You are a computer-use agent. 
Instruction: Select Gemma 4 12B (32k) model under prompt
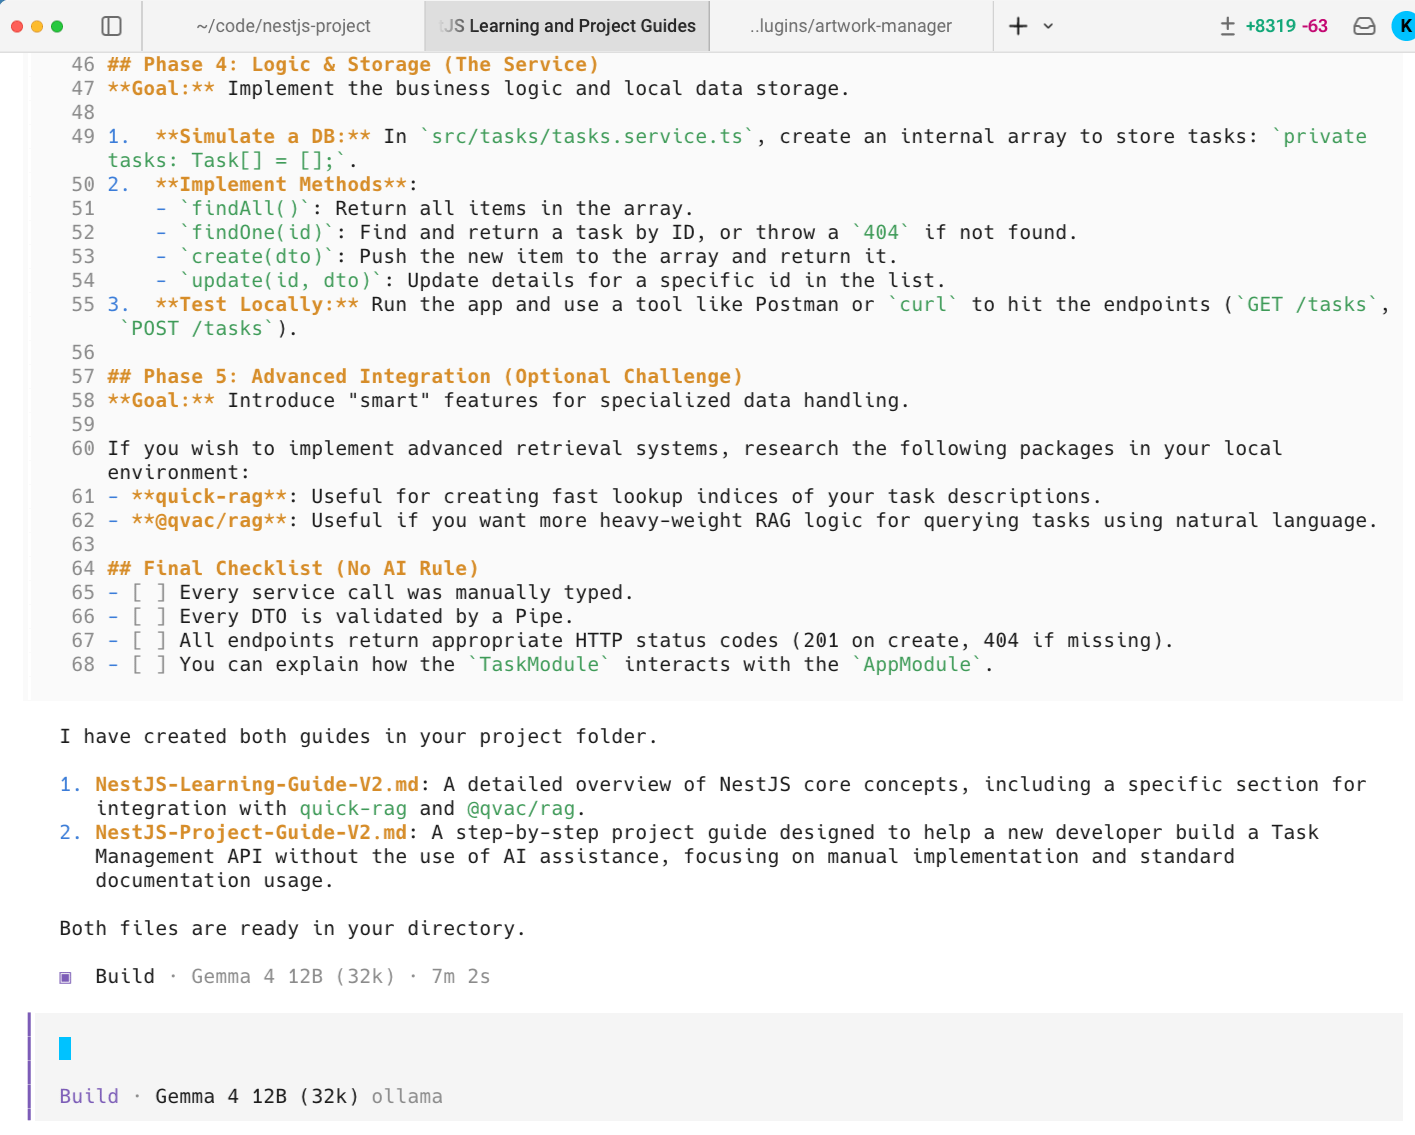tap(256, 1096)
